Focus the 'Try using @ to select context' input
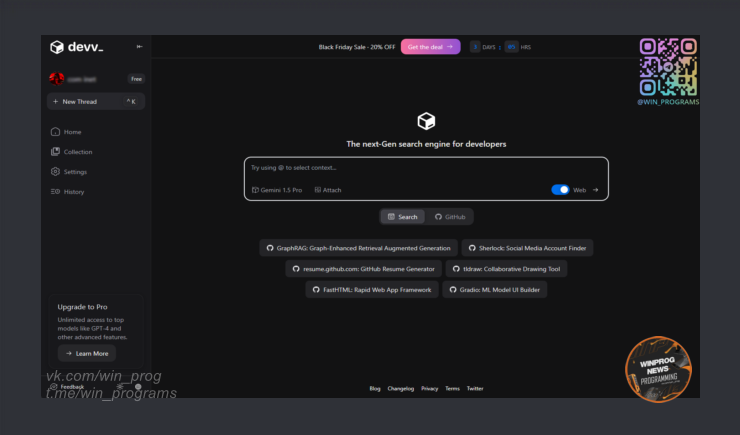740x435 pixels. 426,168
